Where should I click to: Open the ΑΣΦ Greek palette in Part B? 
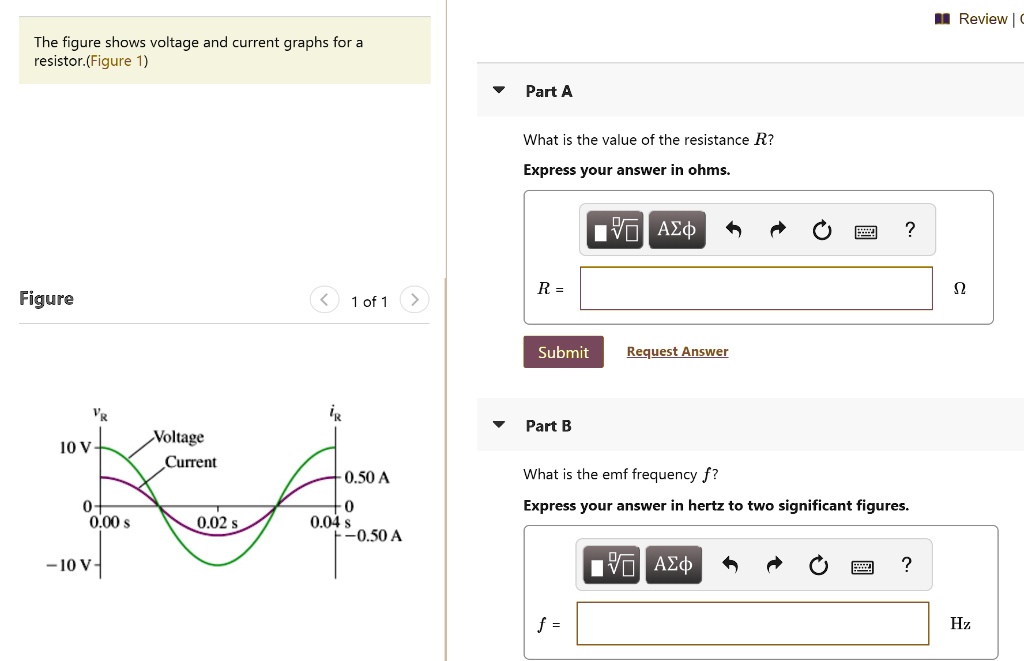point(673,564)
